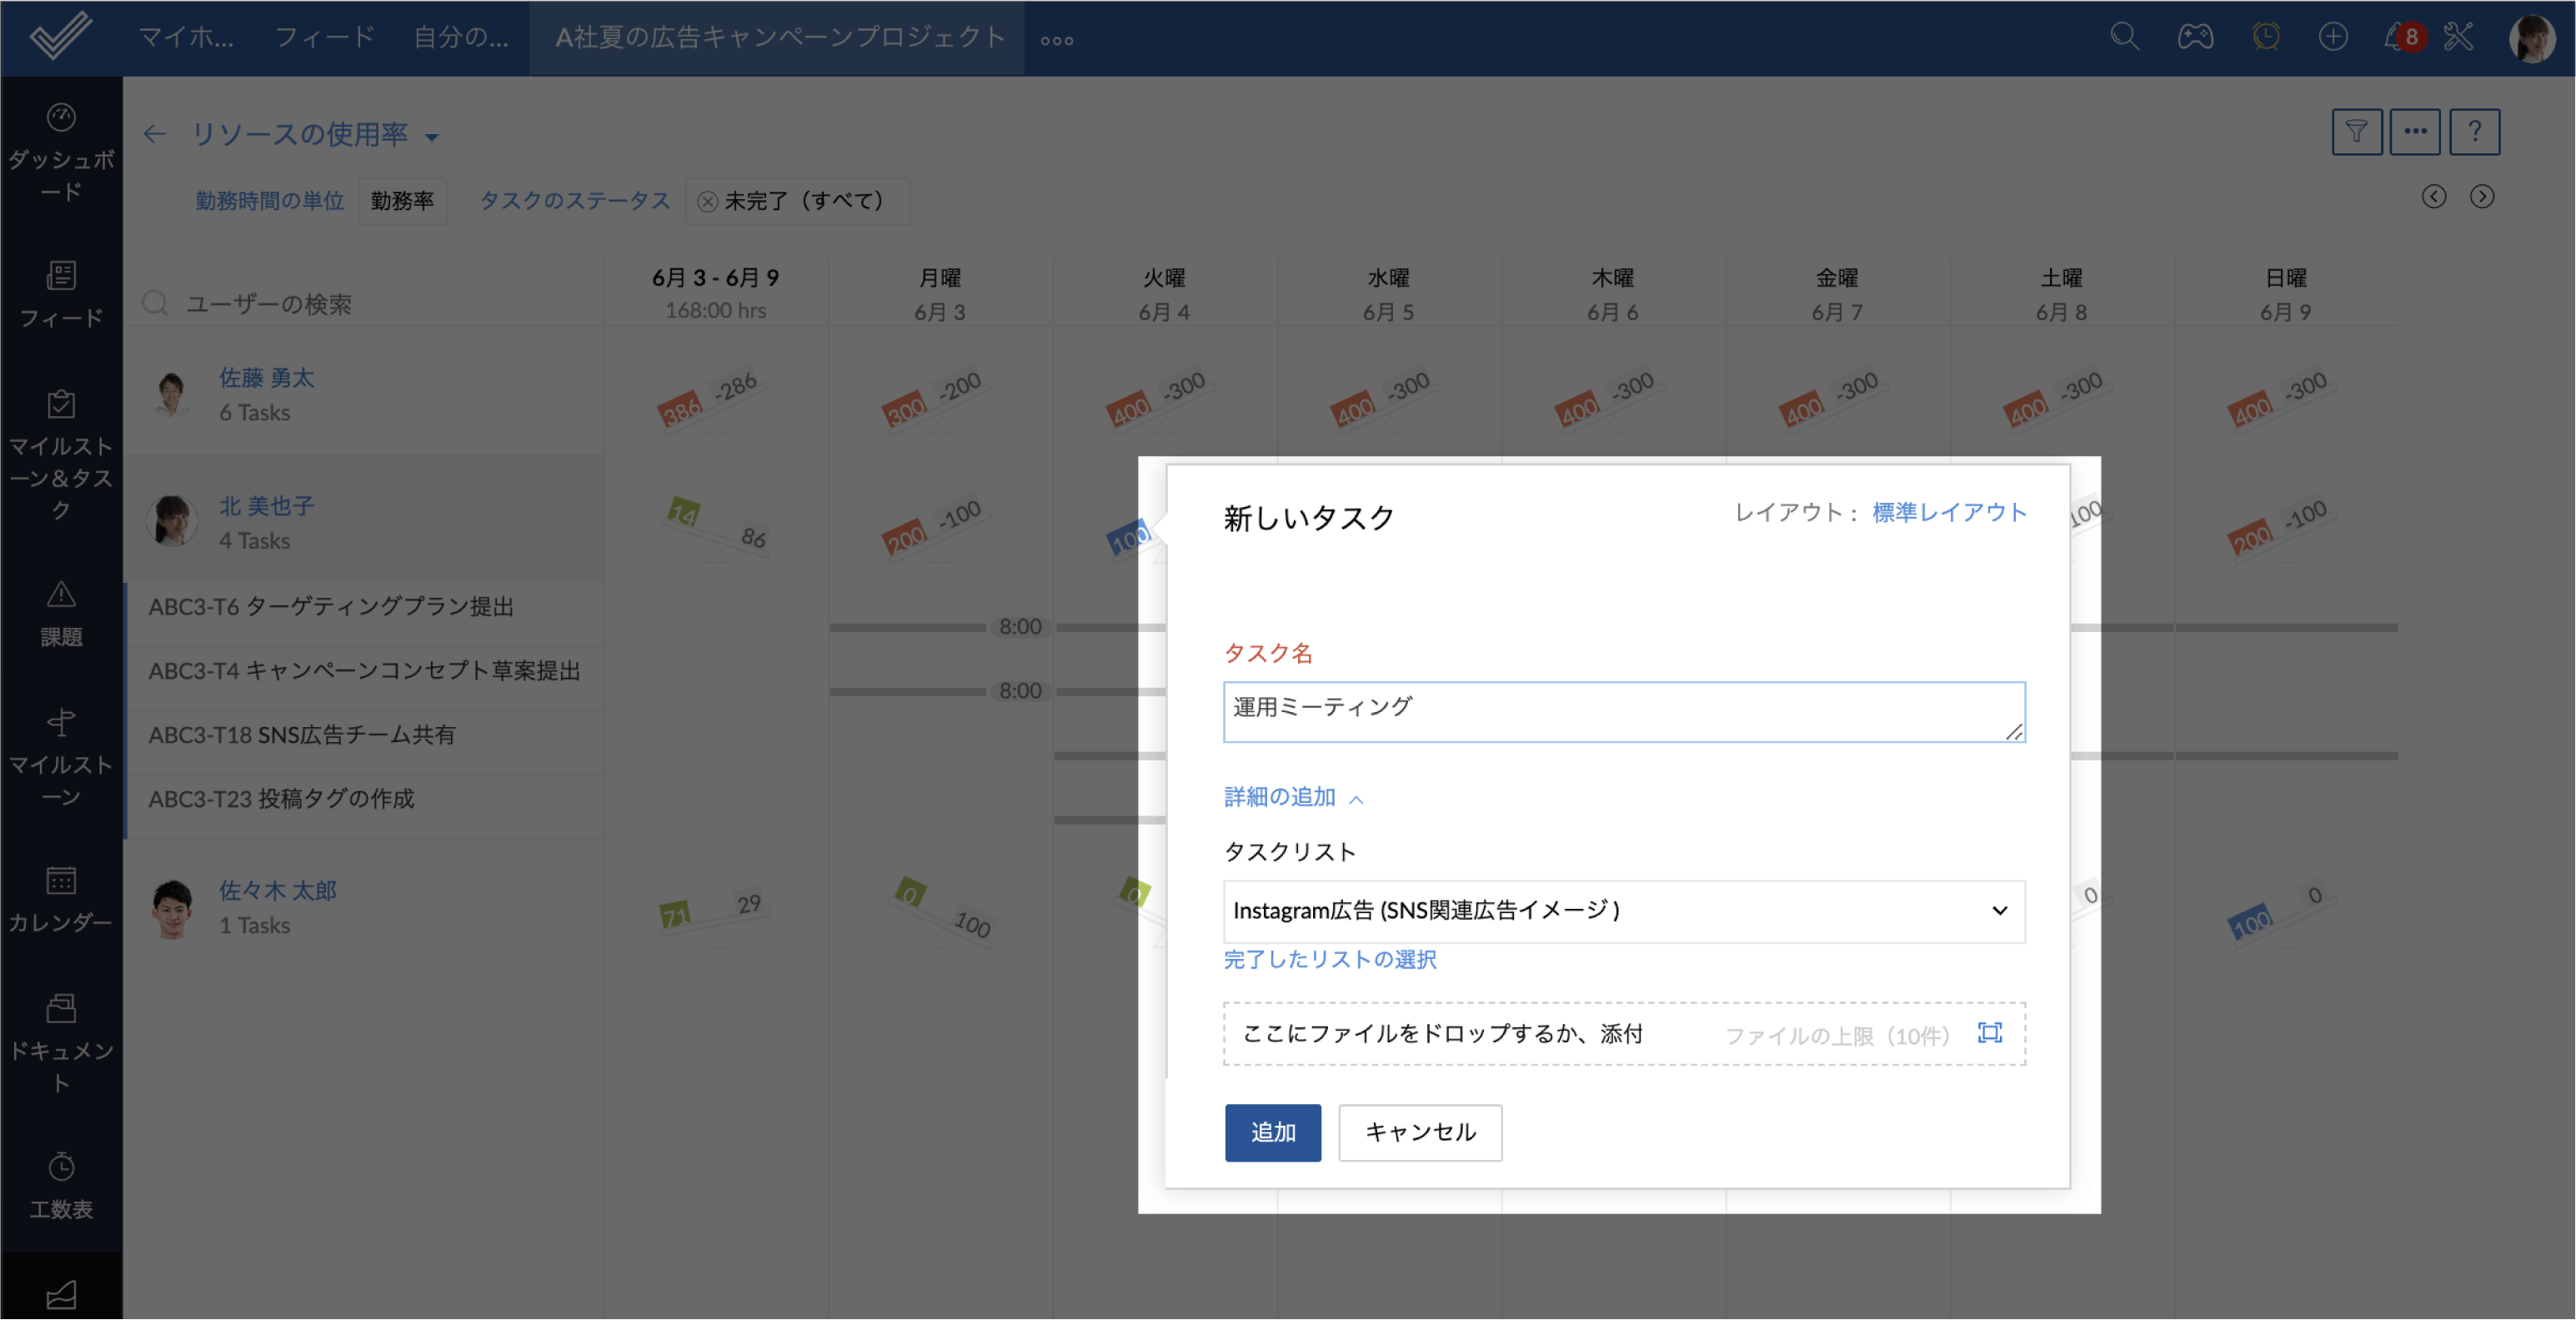Click the back arrow beside リソースの使用率
The image size is (2576, 1320).
(x=154, y=134)
